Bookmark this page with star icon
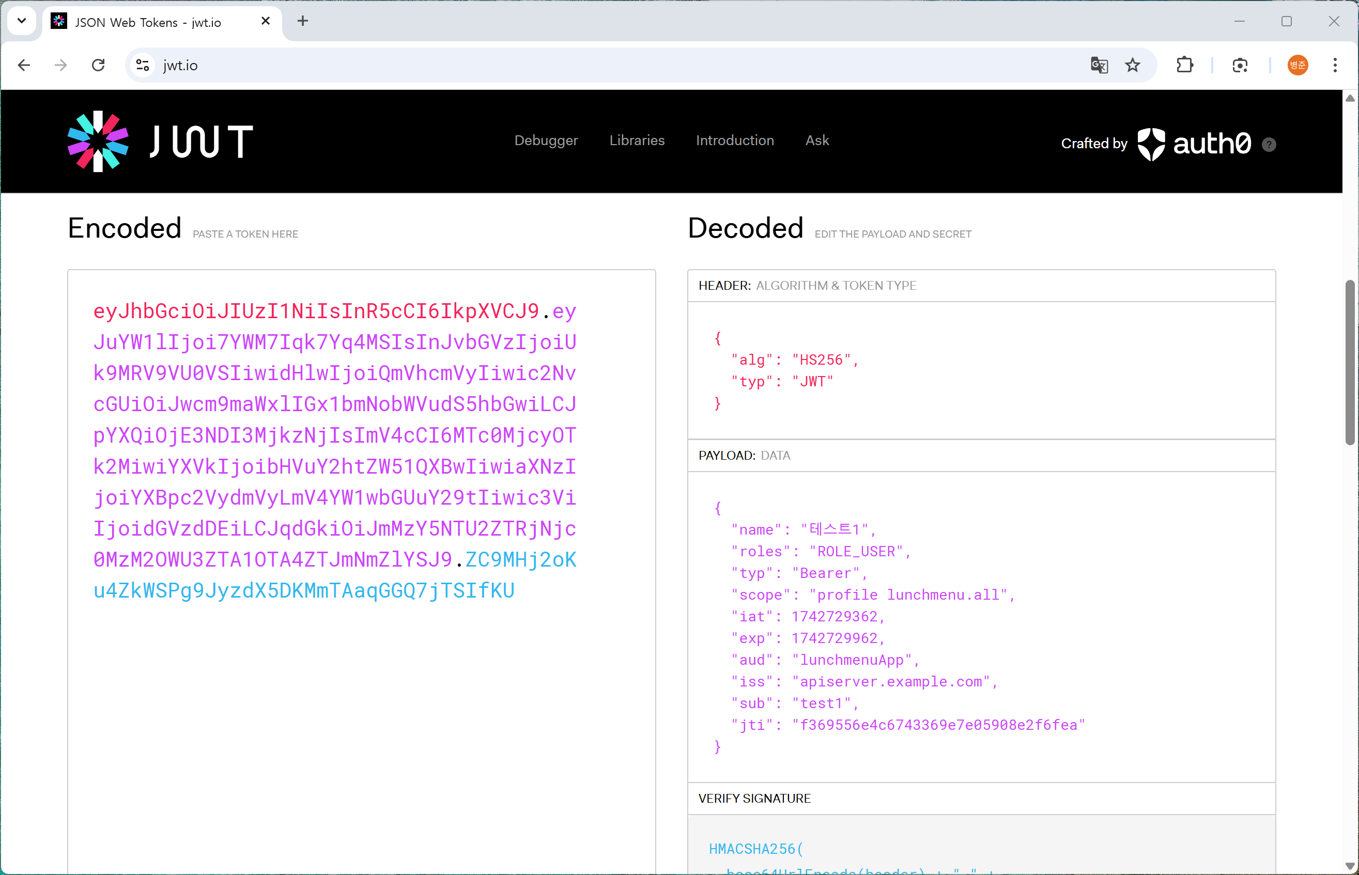The width and height of the screenshot is (1359, 875). point(1133,65)
